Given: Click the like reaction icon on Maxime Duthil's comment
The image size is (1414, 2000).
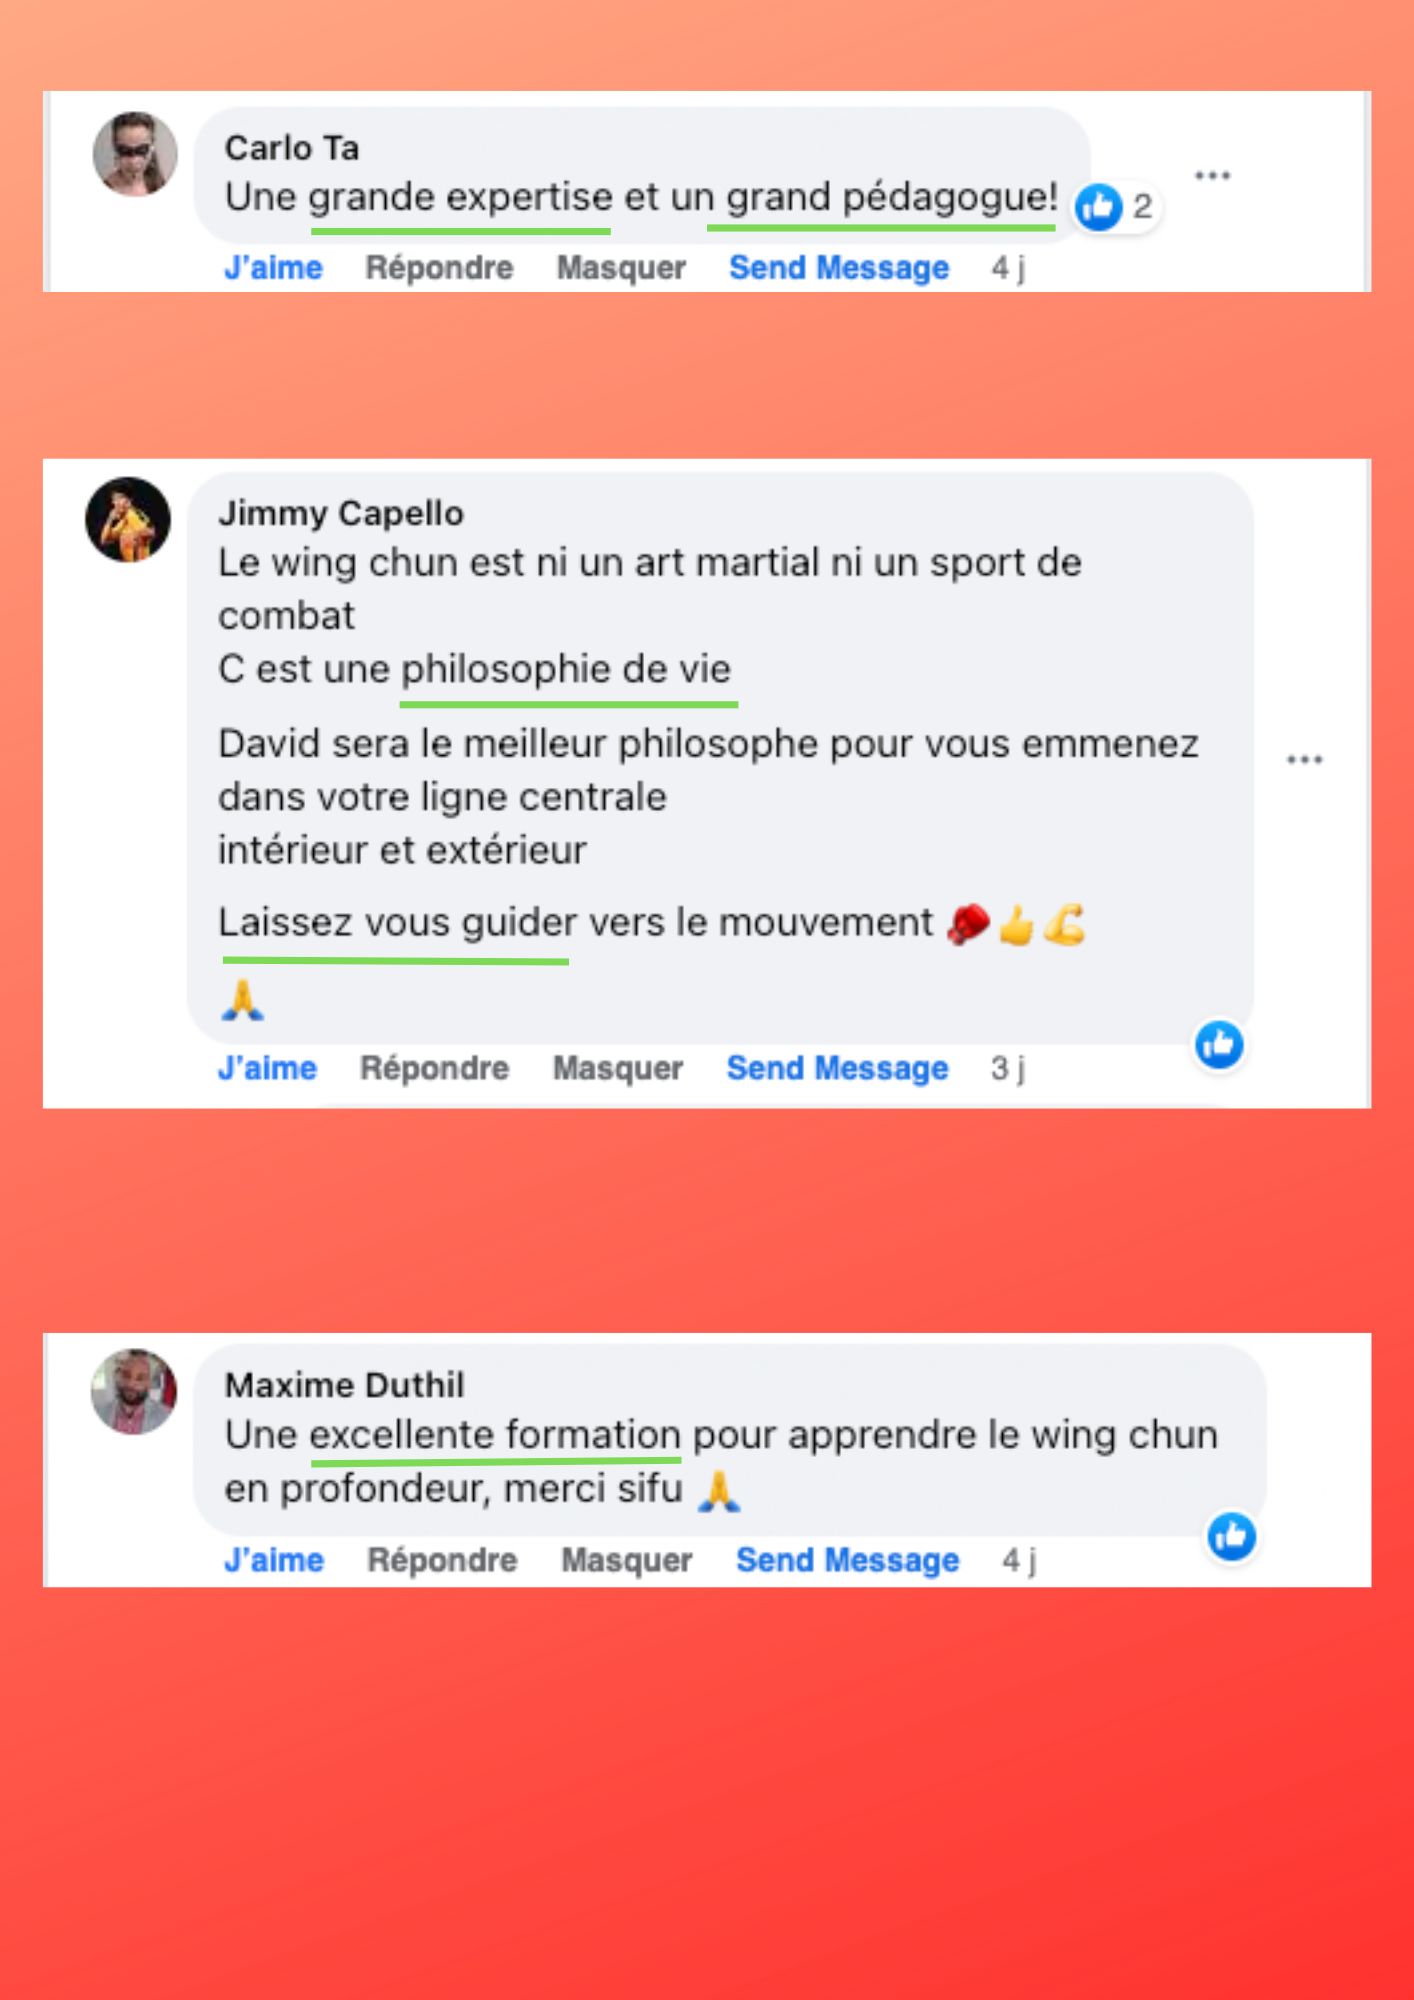Looking at the screenshot, I should pos(1231,1536).
